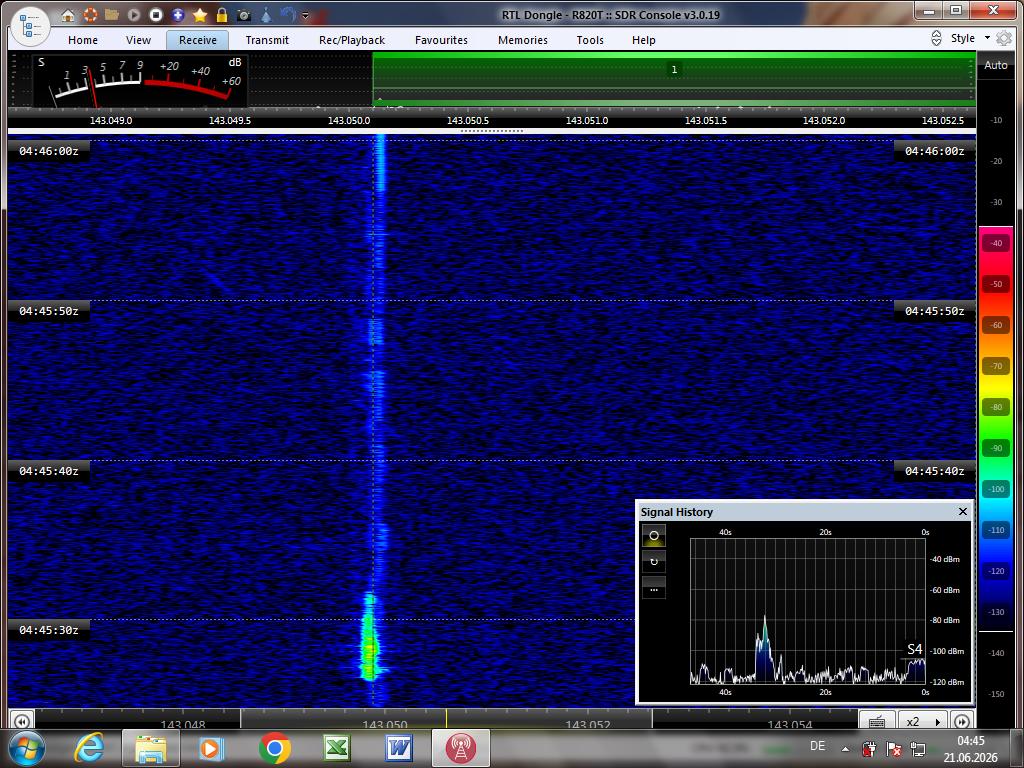The width and height of the screenshot is (1024, 768).
Task: Open the Rec/Playback ribbon tab
Action: point(352,40)
